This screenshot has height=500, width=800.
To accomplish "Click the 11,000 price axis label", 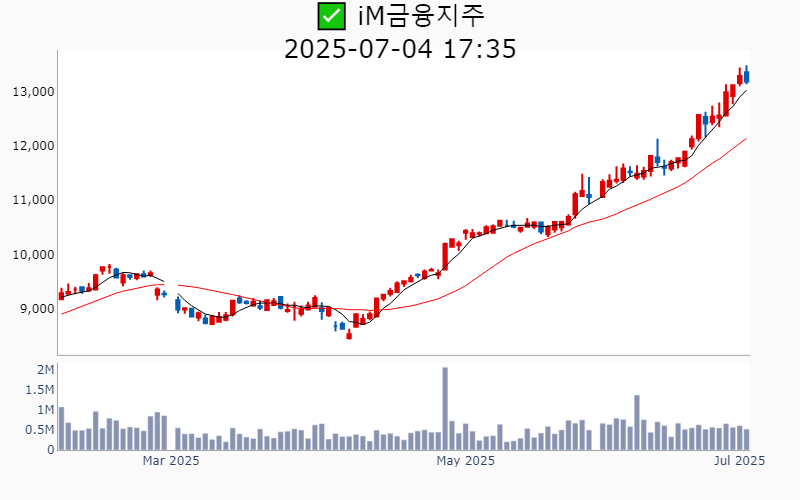I will [33, 200].
